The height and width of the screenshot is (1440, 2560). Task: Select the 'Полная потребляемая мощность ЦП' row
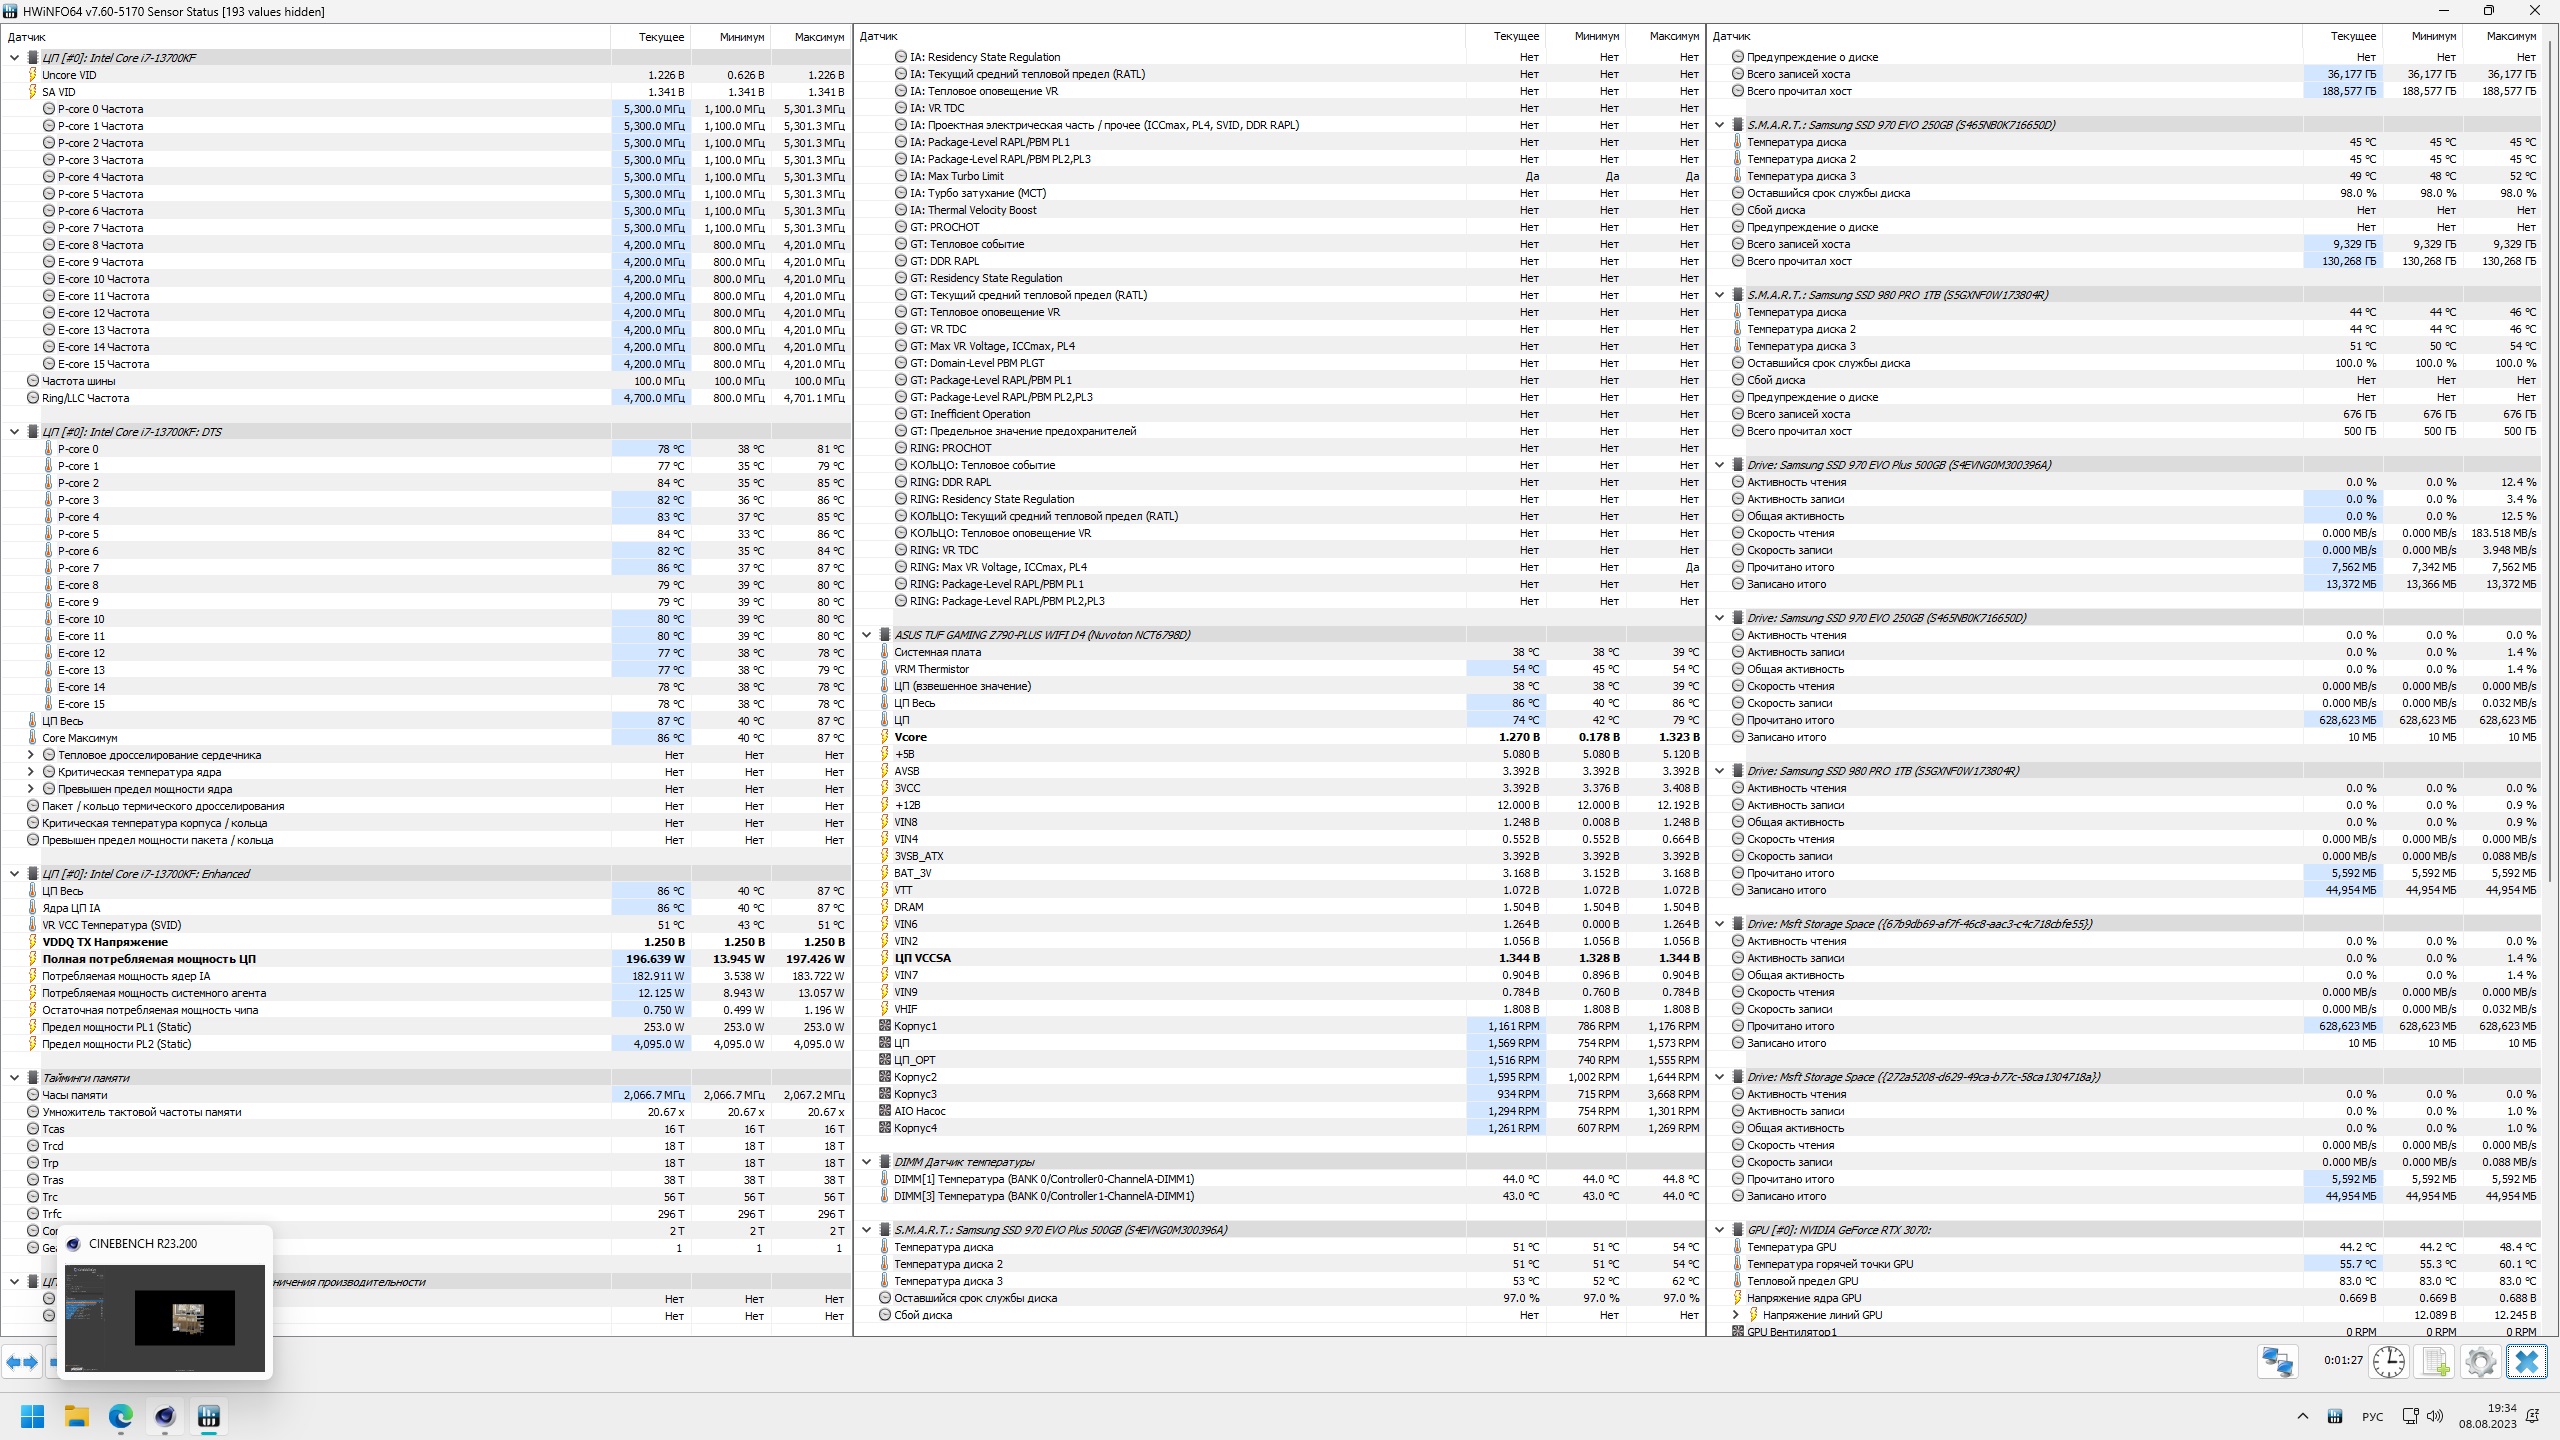pos(149,959)
